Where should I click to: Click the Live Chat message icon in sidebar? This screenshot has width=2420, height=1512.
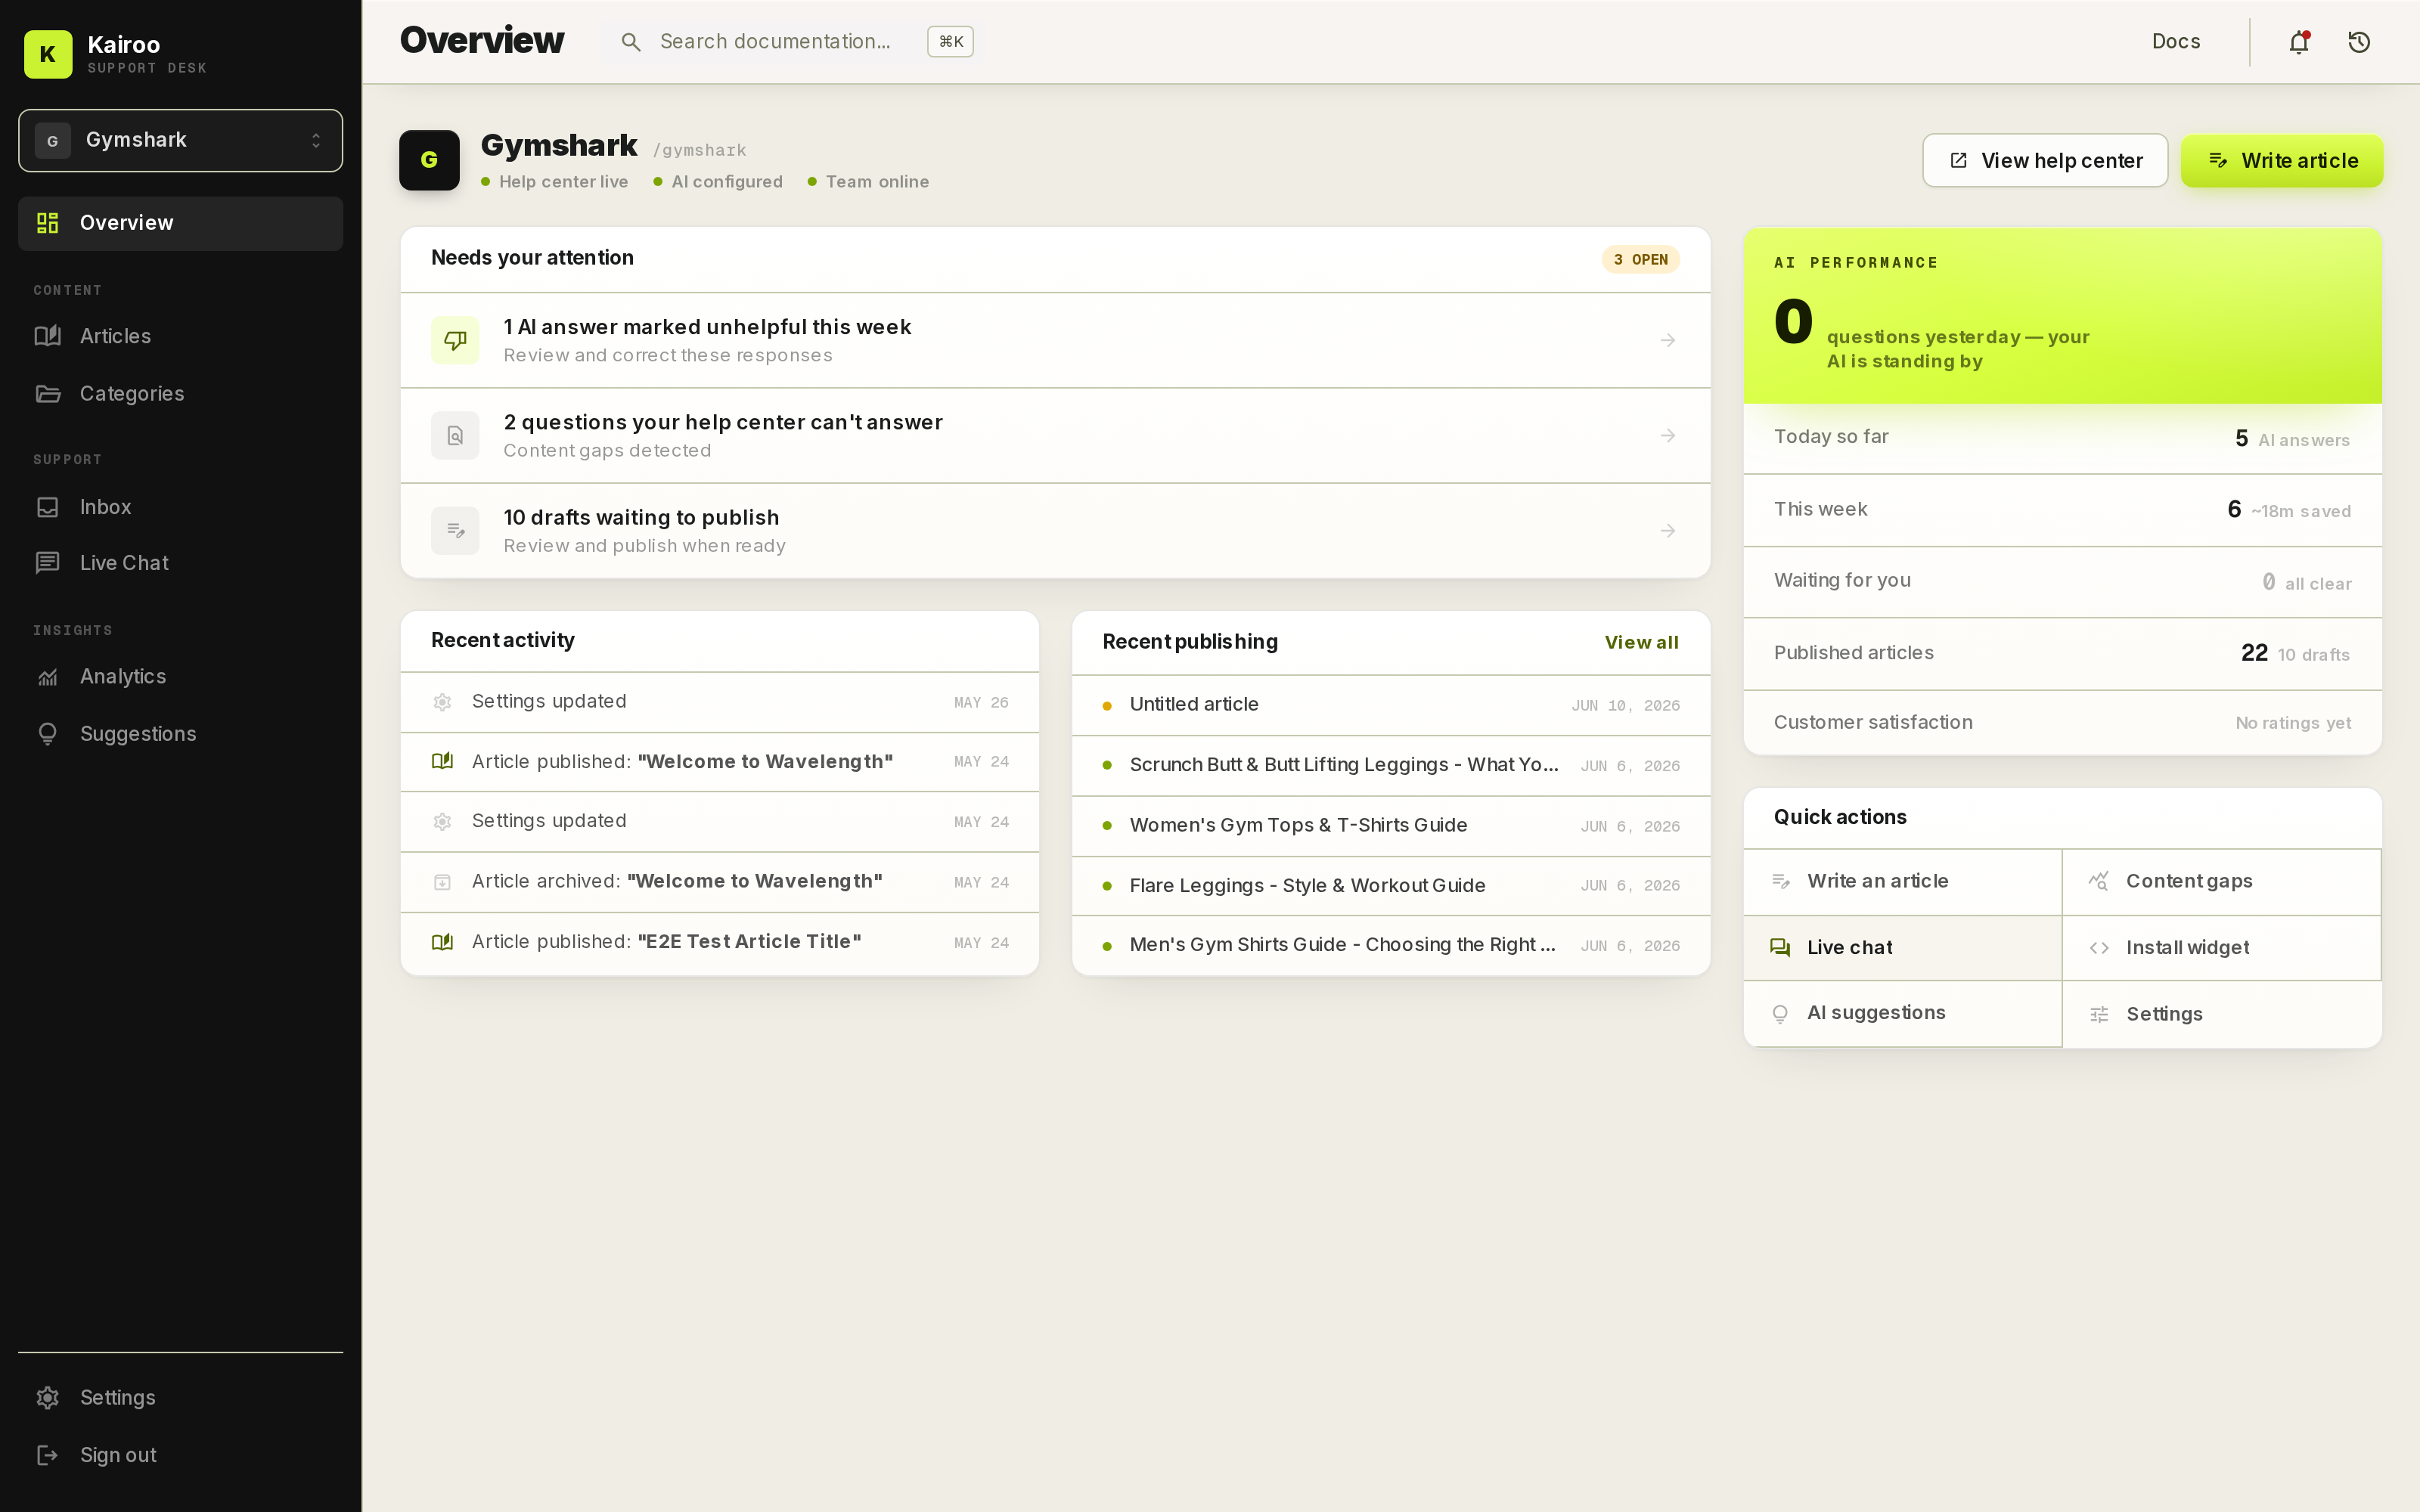click(x=48, y=563)
